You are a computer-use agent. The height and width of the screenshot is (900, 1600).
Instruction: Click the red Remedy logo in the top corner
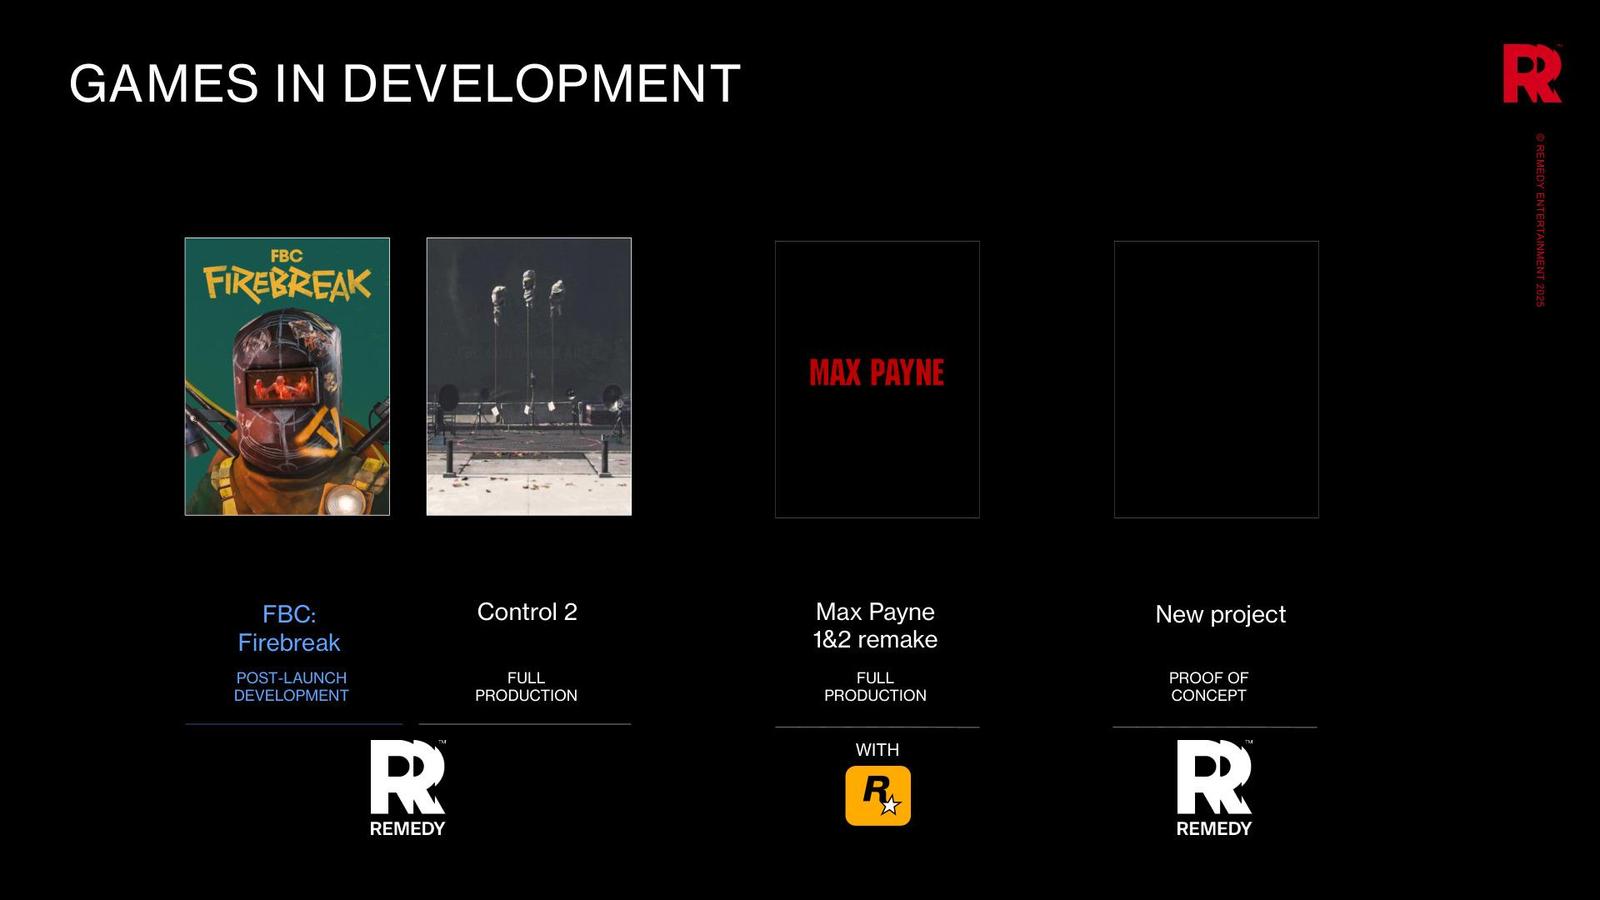point(1531,73)
